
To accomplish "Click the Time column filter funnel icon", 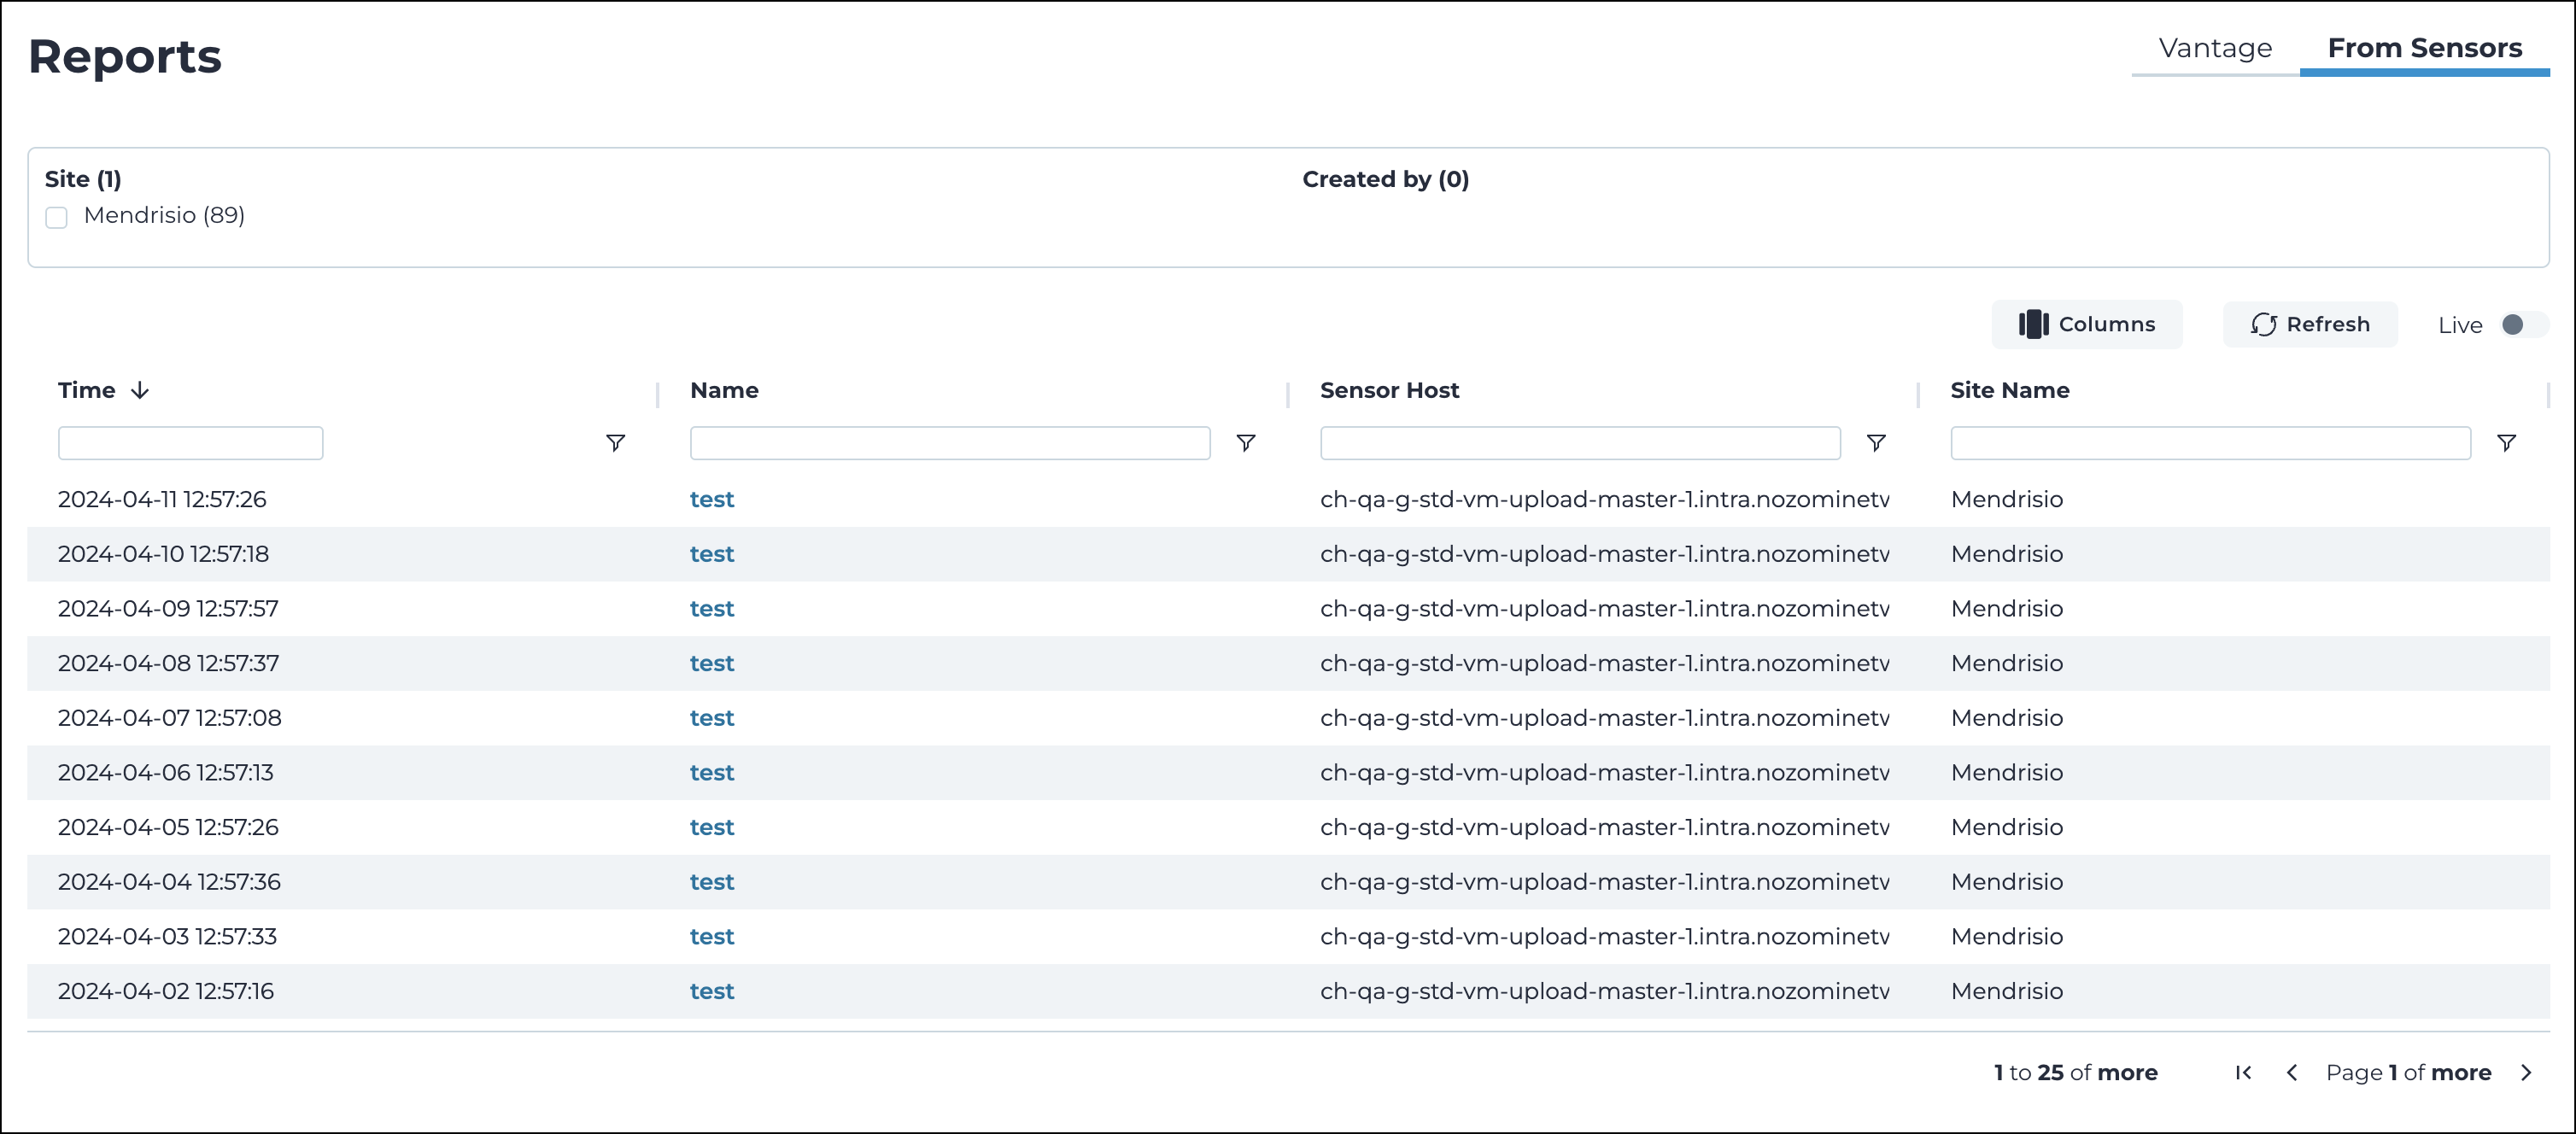I will pos(615,443).
